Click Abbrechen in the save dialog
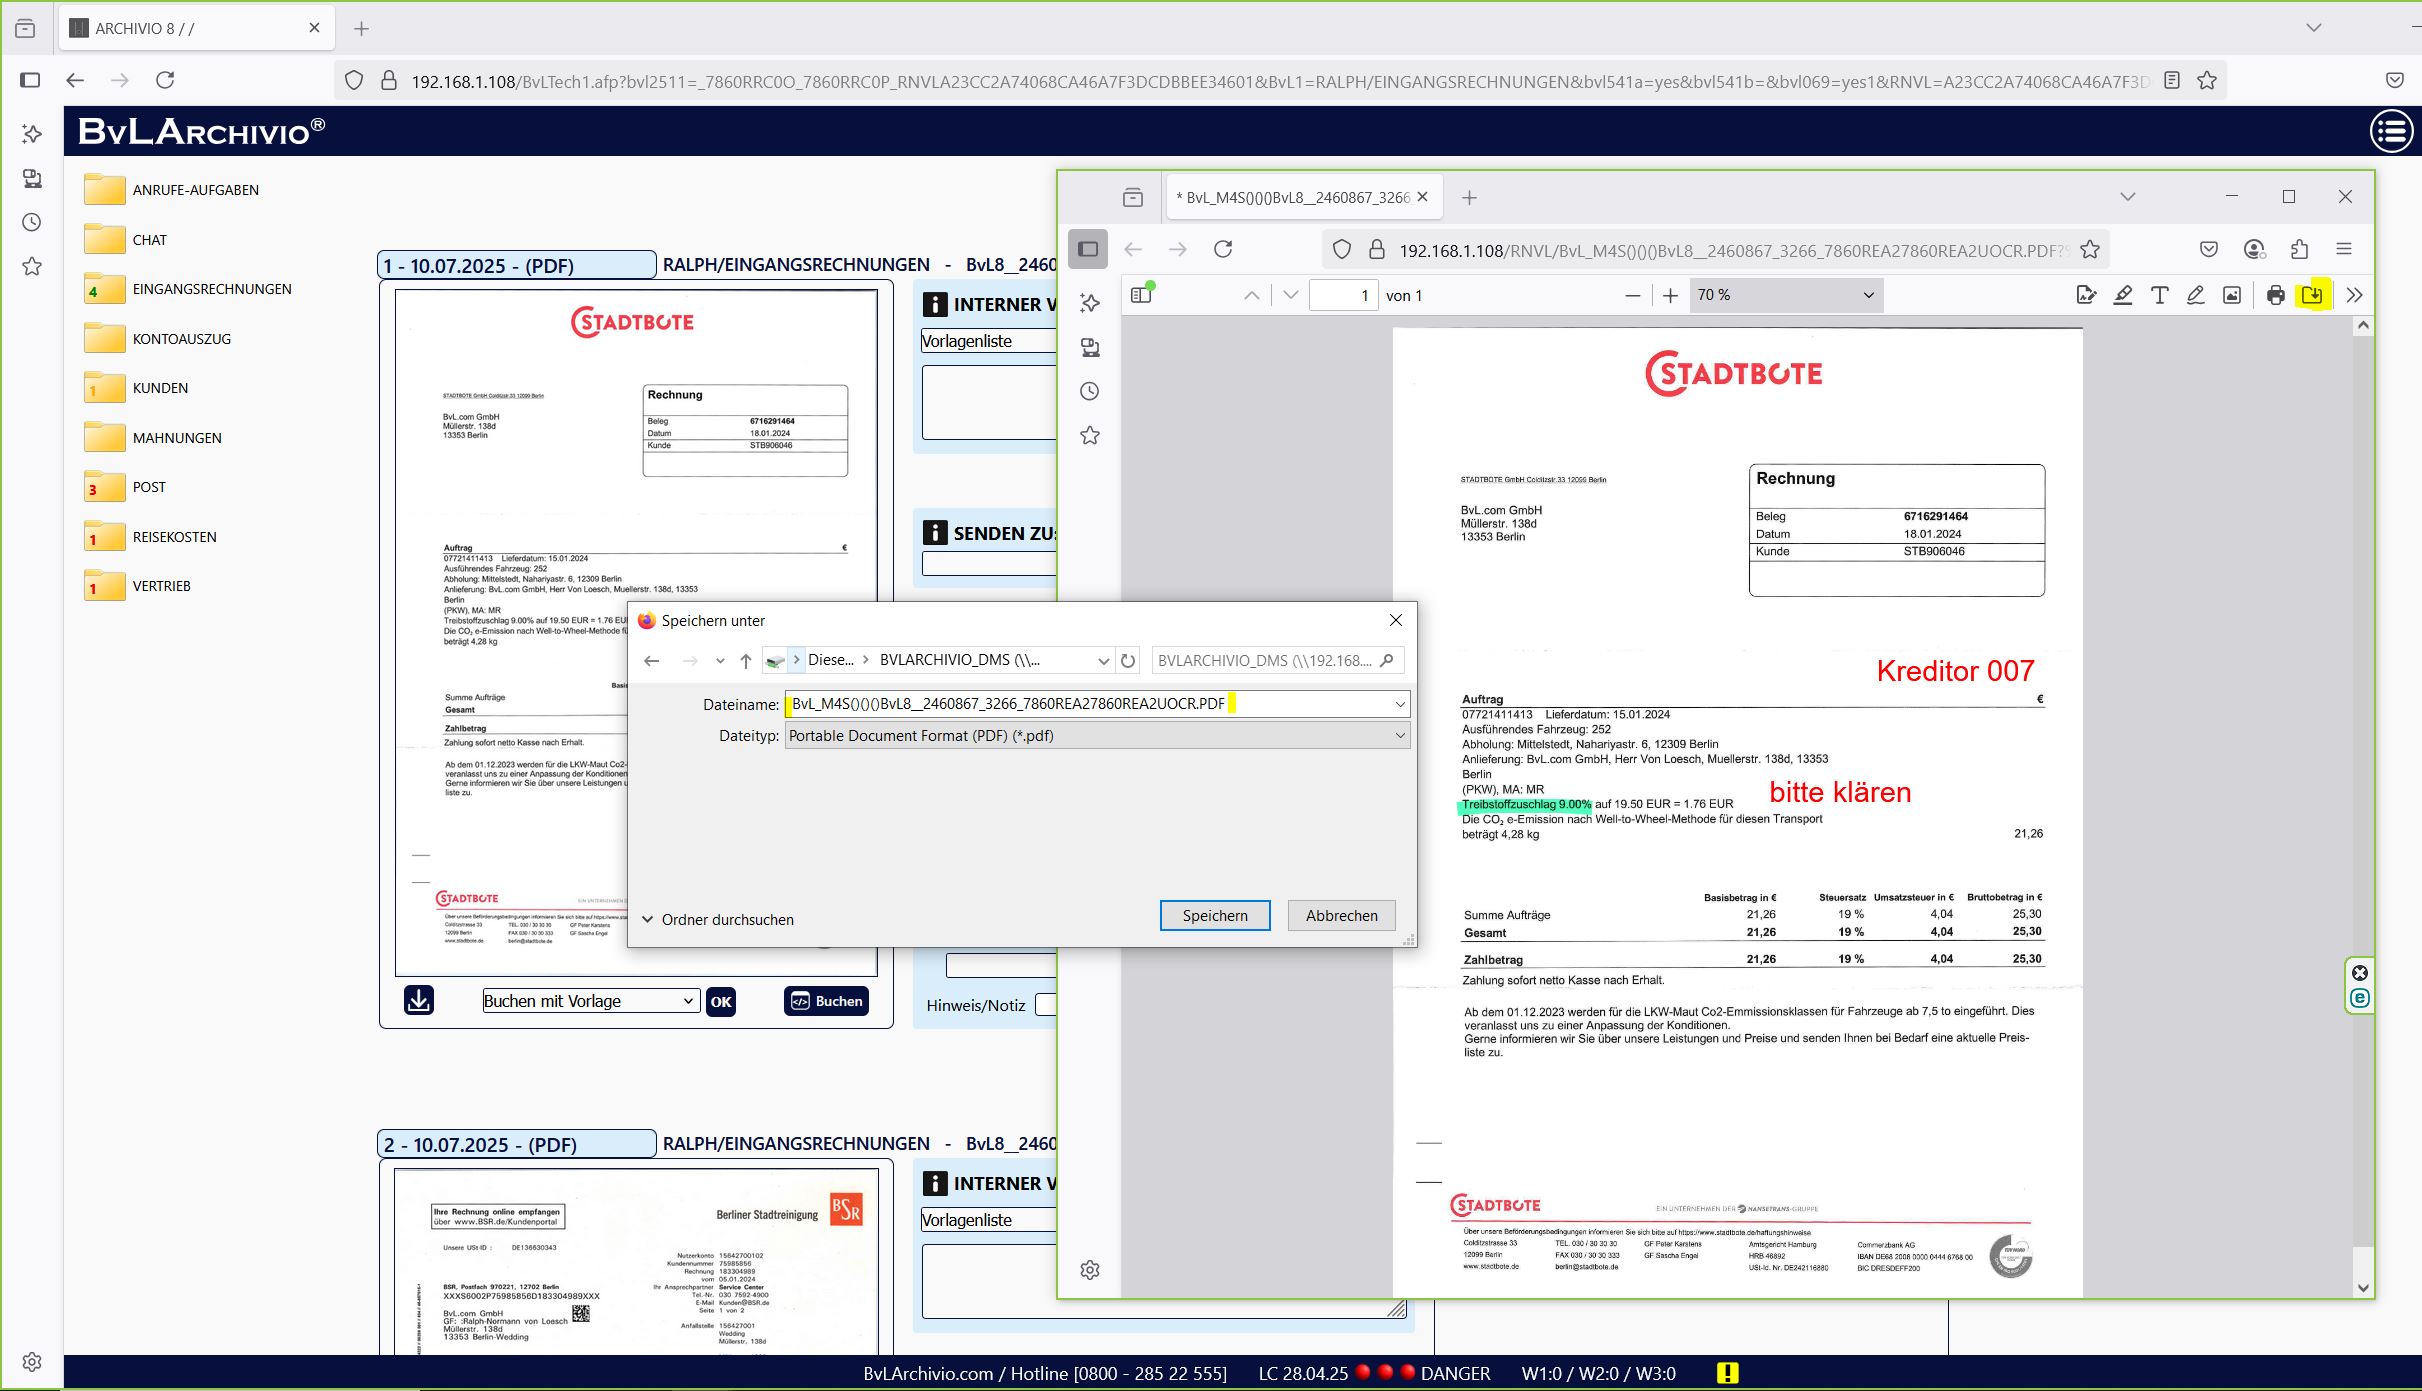 tap(1341, 915)
